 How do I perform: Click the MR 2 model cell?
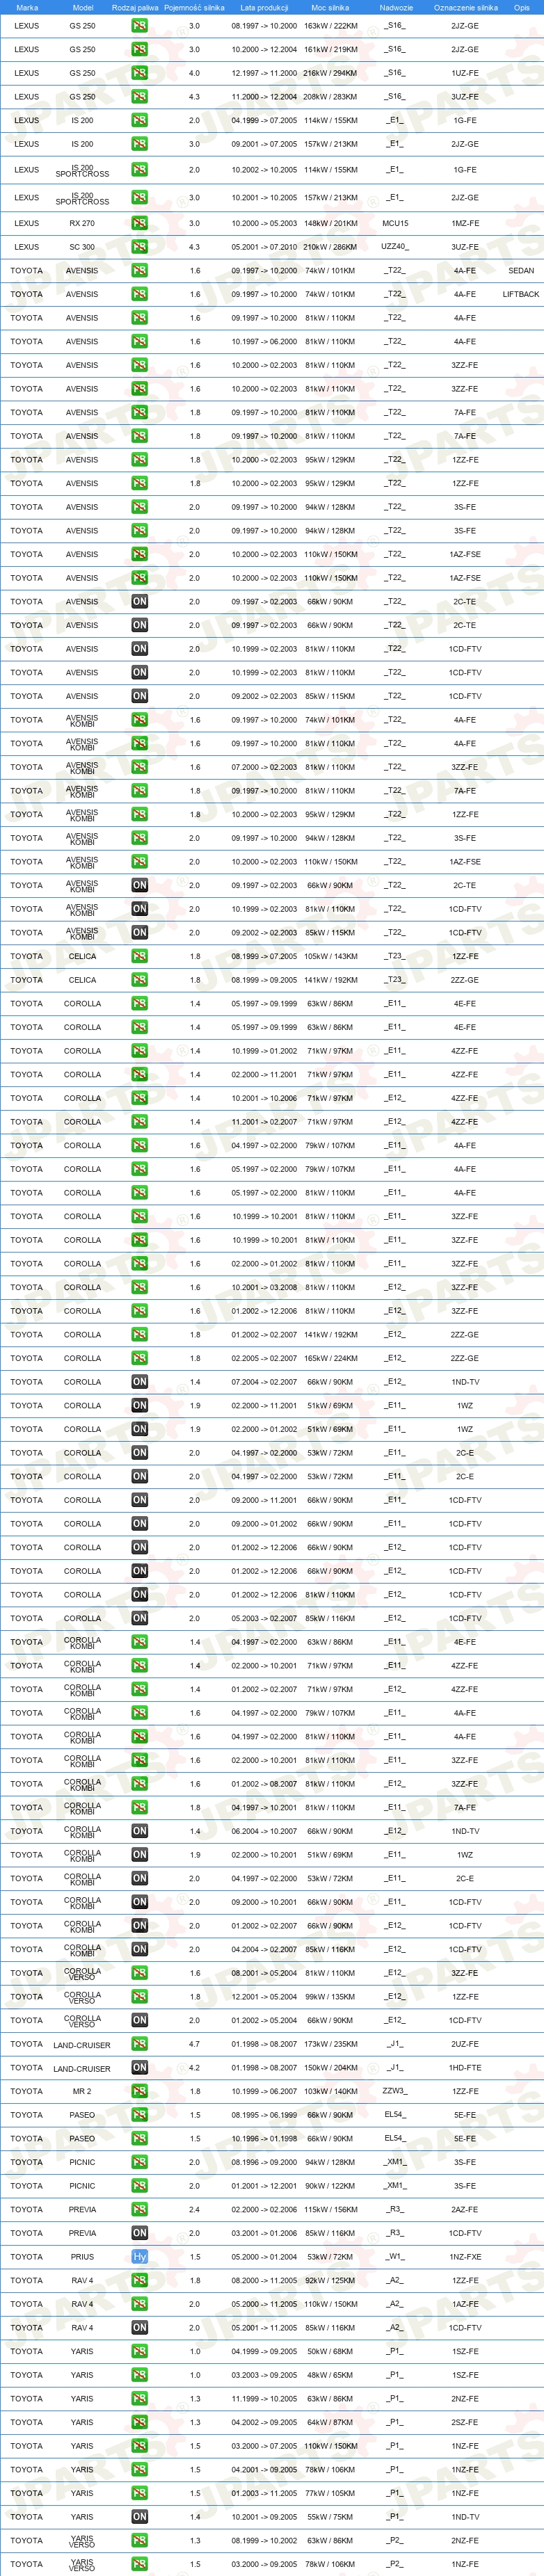click(82, 2091)
